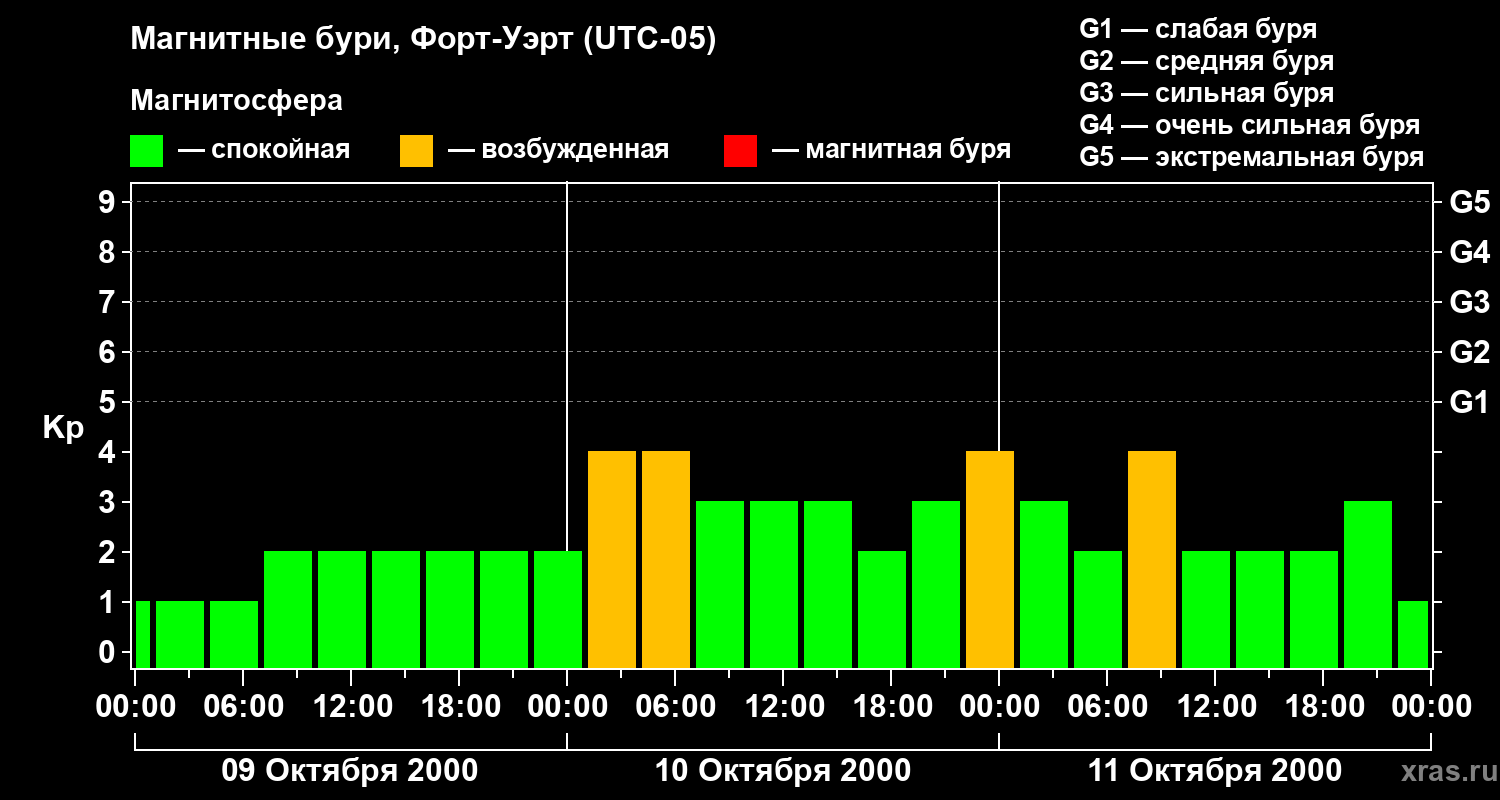
Task: Click the green 'спокойная' legend swatch
Action: point(146,151)
